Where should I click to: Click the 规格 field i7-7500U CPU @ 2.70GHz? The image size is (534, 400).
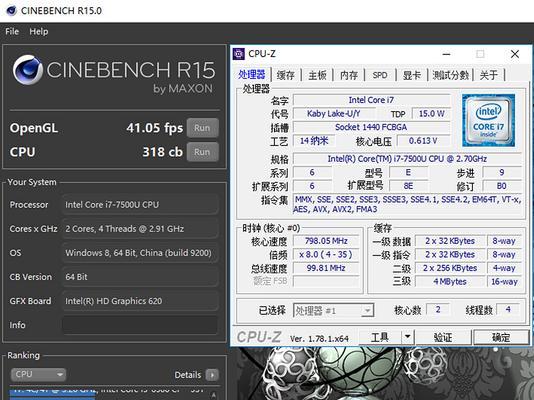point(407,159)
